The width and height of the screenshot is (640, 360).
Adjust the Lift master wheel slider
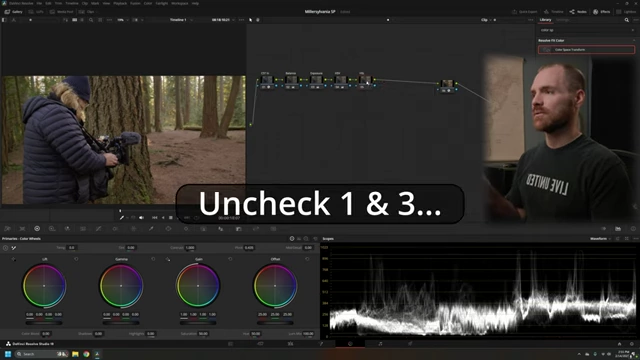click(x=44, y=322)
